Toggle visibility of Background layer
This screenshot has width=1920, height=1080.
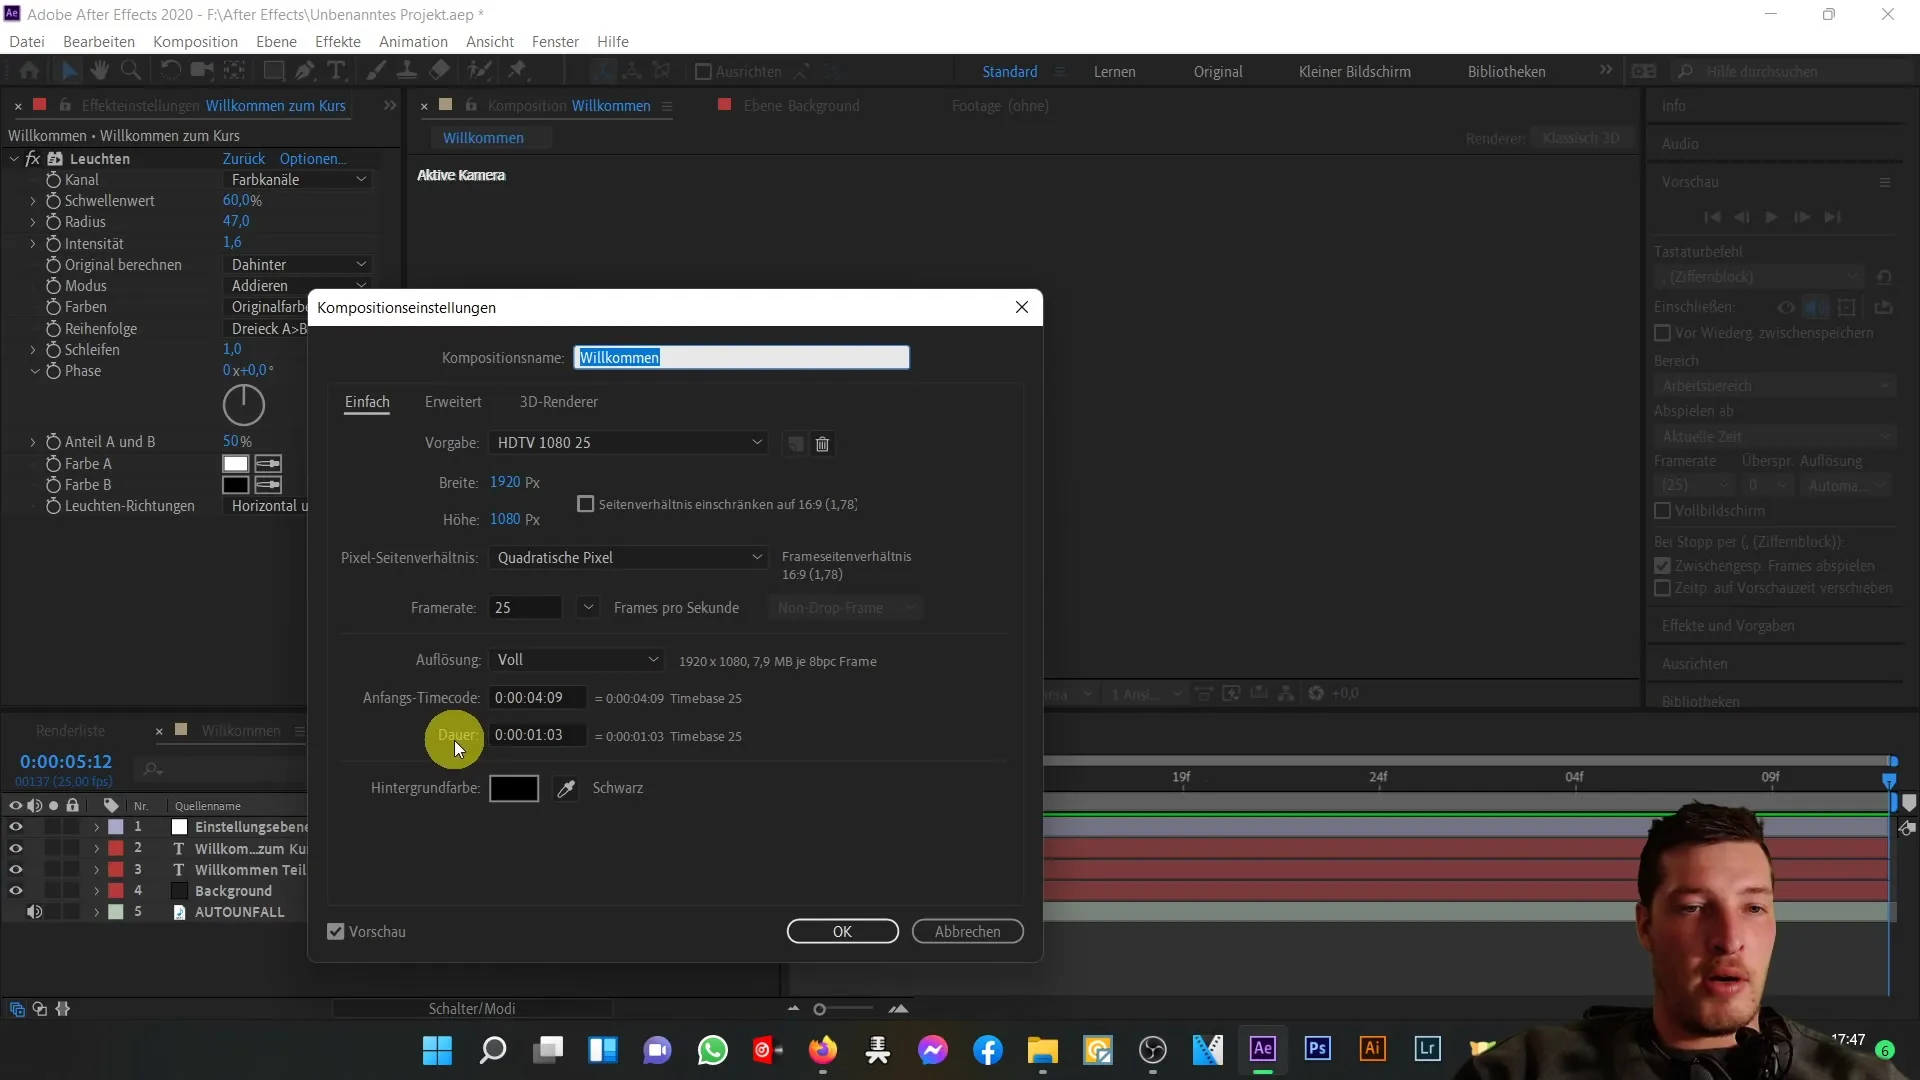(15, 890)
